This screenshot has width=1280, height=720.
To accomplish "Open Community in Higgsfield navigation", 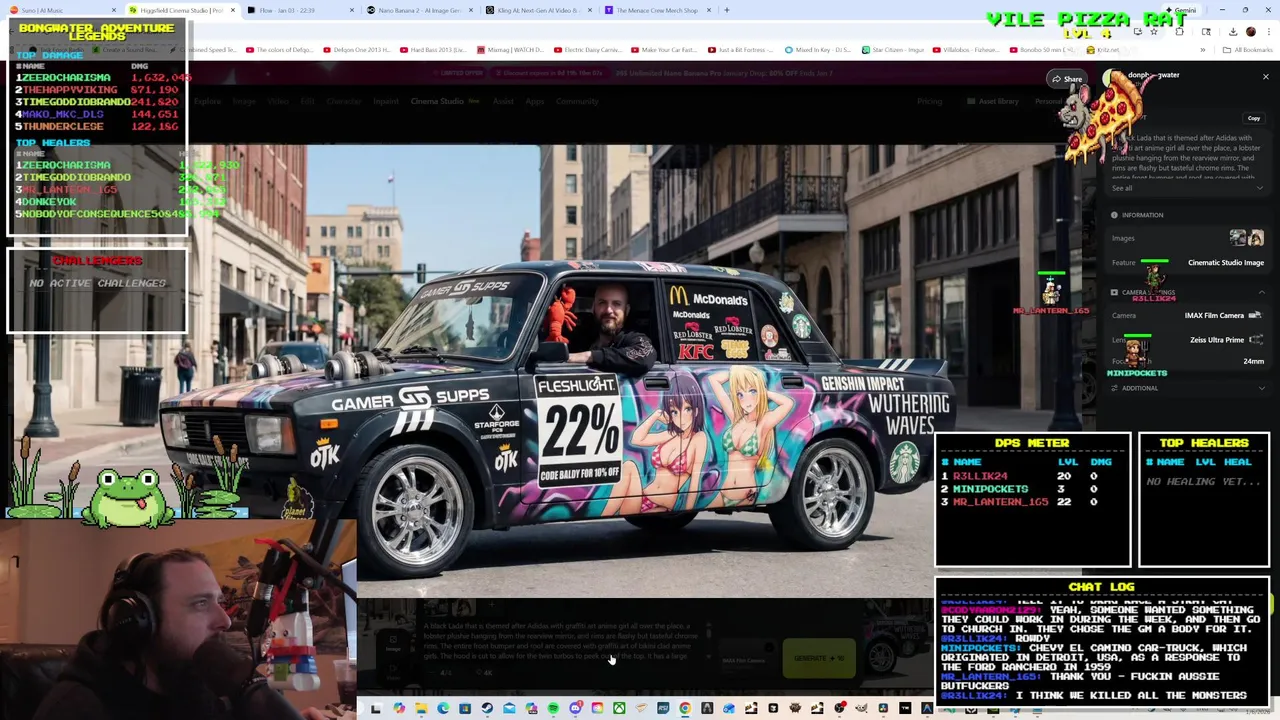I will (577, 101).
